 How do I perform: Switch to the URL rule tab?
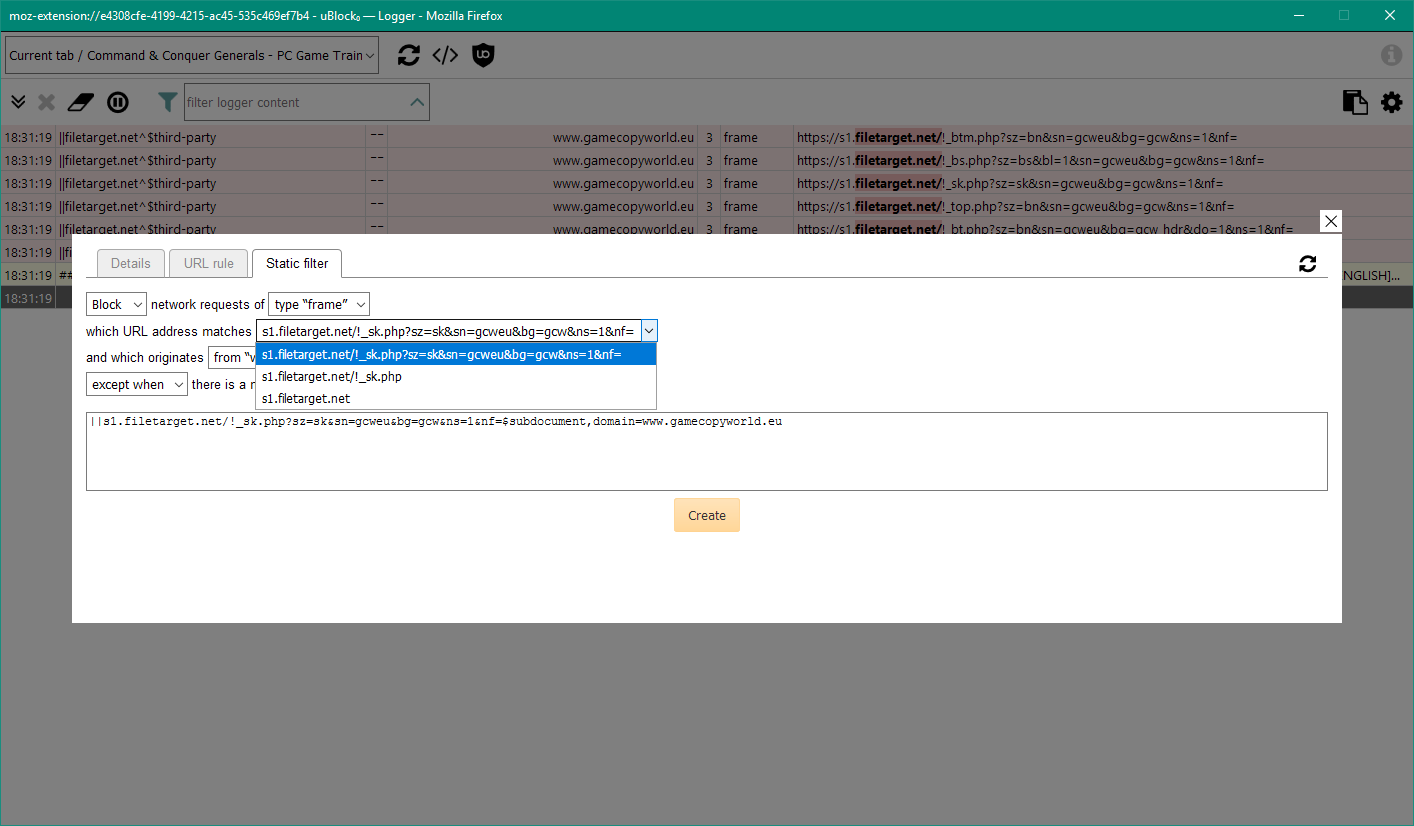tap(209, 264)
